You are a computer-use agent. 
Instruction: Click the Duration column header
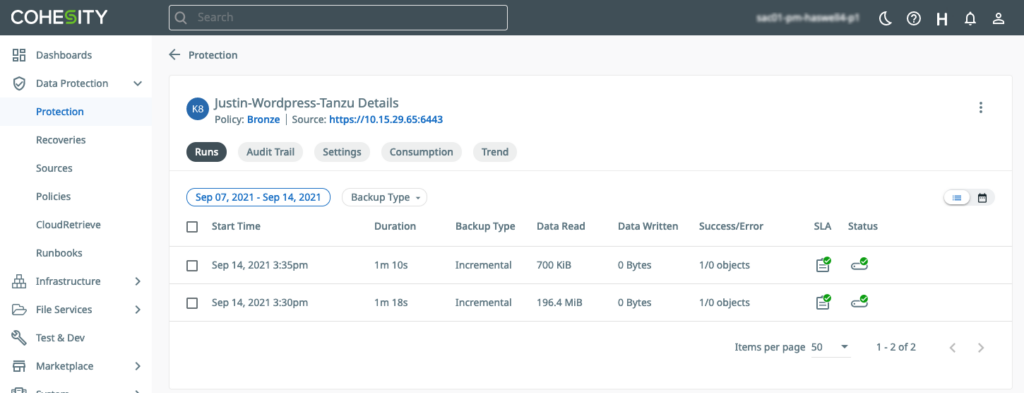tap(395, 227)
